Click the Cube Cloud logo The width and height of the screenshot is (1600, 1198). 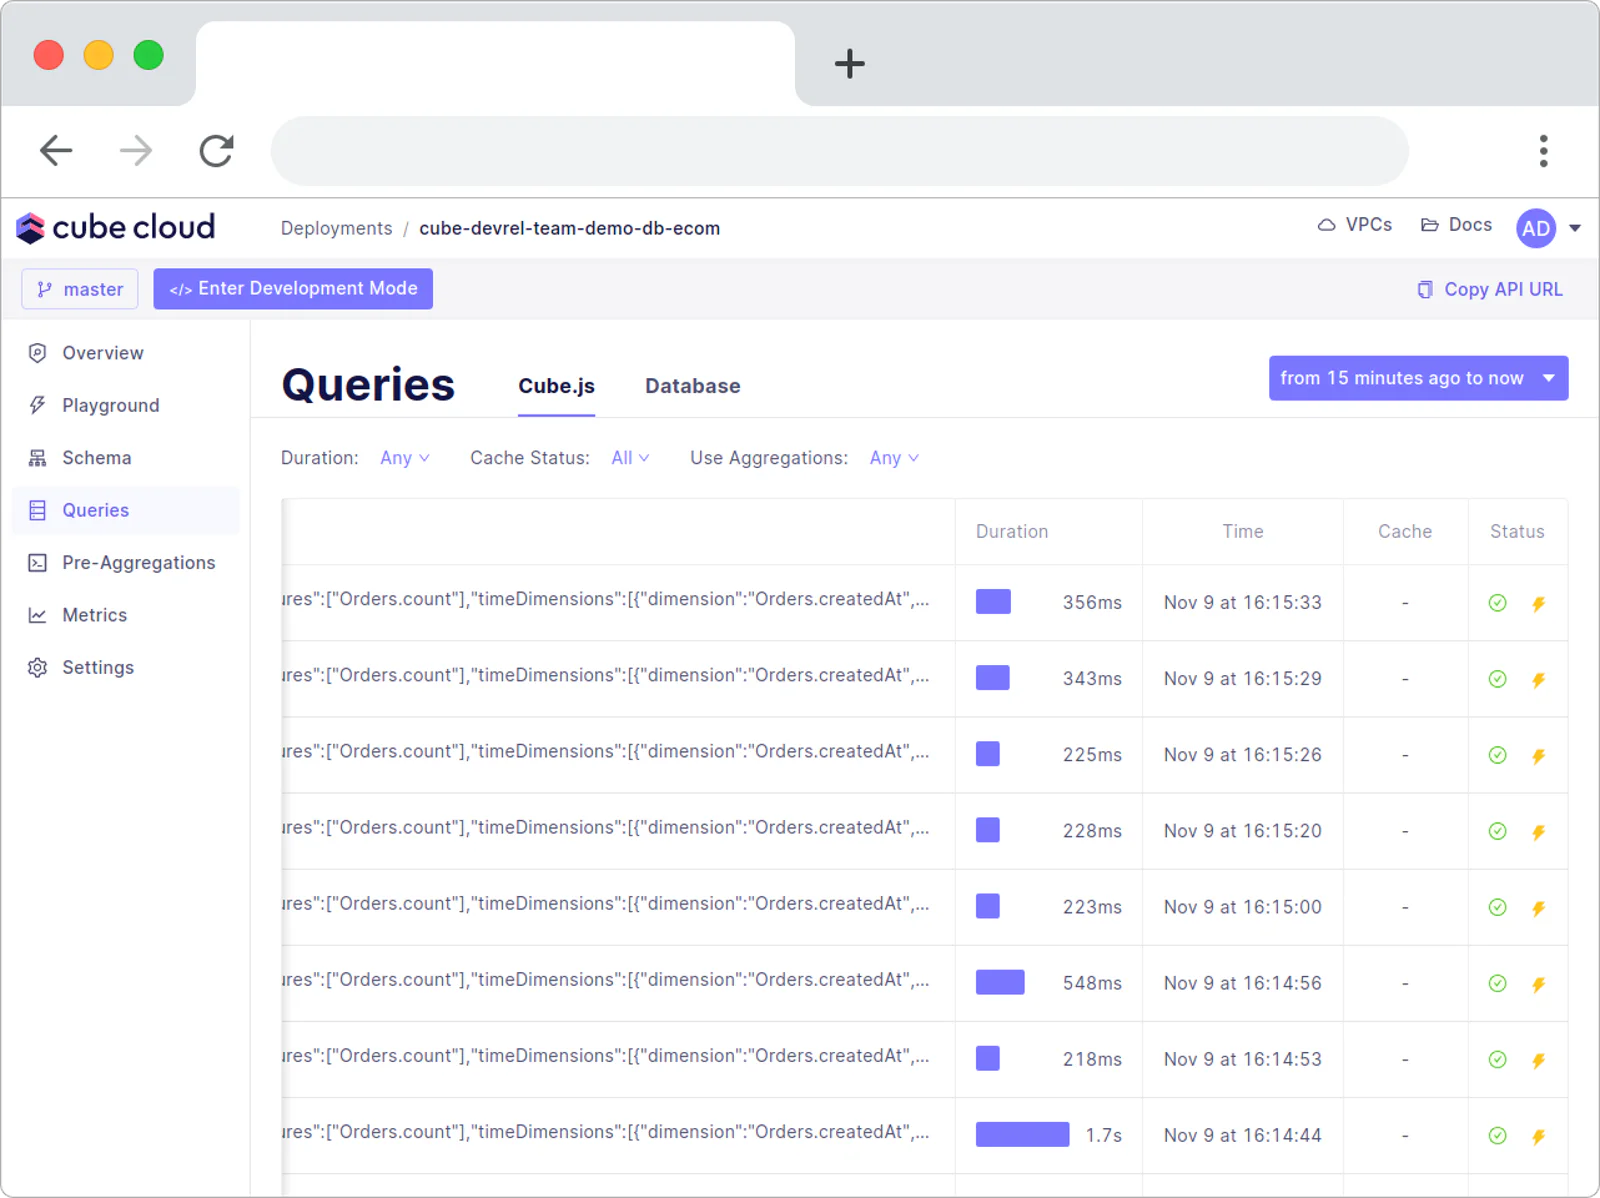[115, 228]
